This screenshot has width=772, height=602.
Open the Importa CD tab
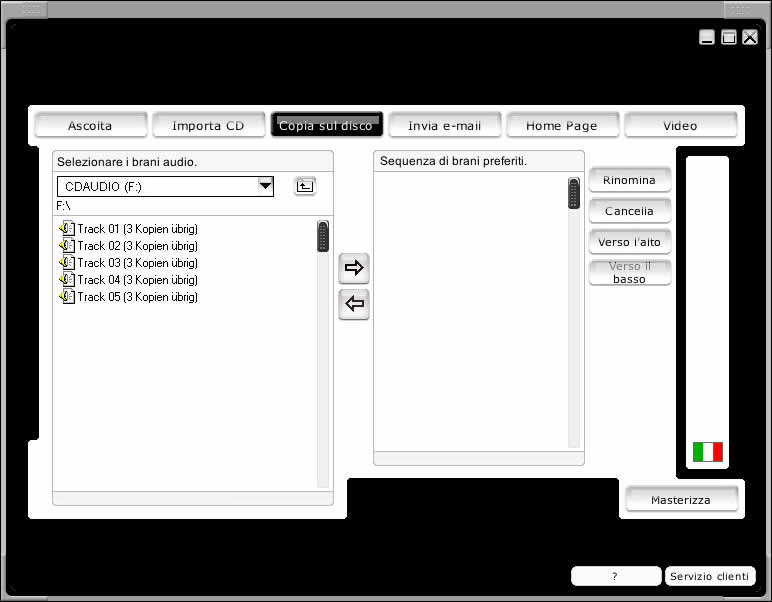click(x=208, y=126)
